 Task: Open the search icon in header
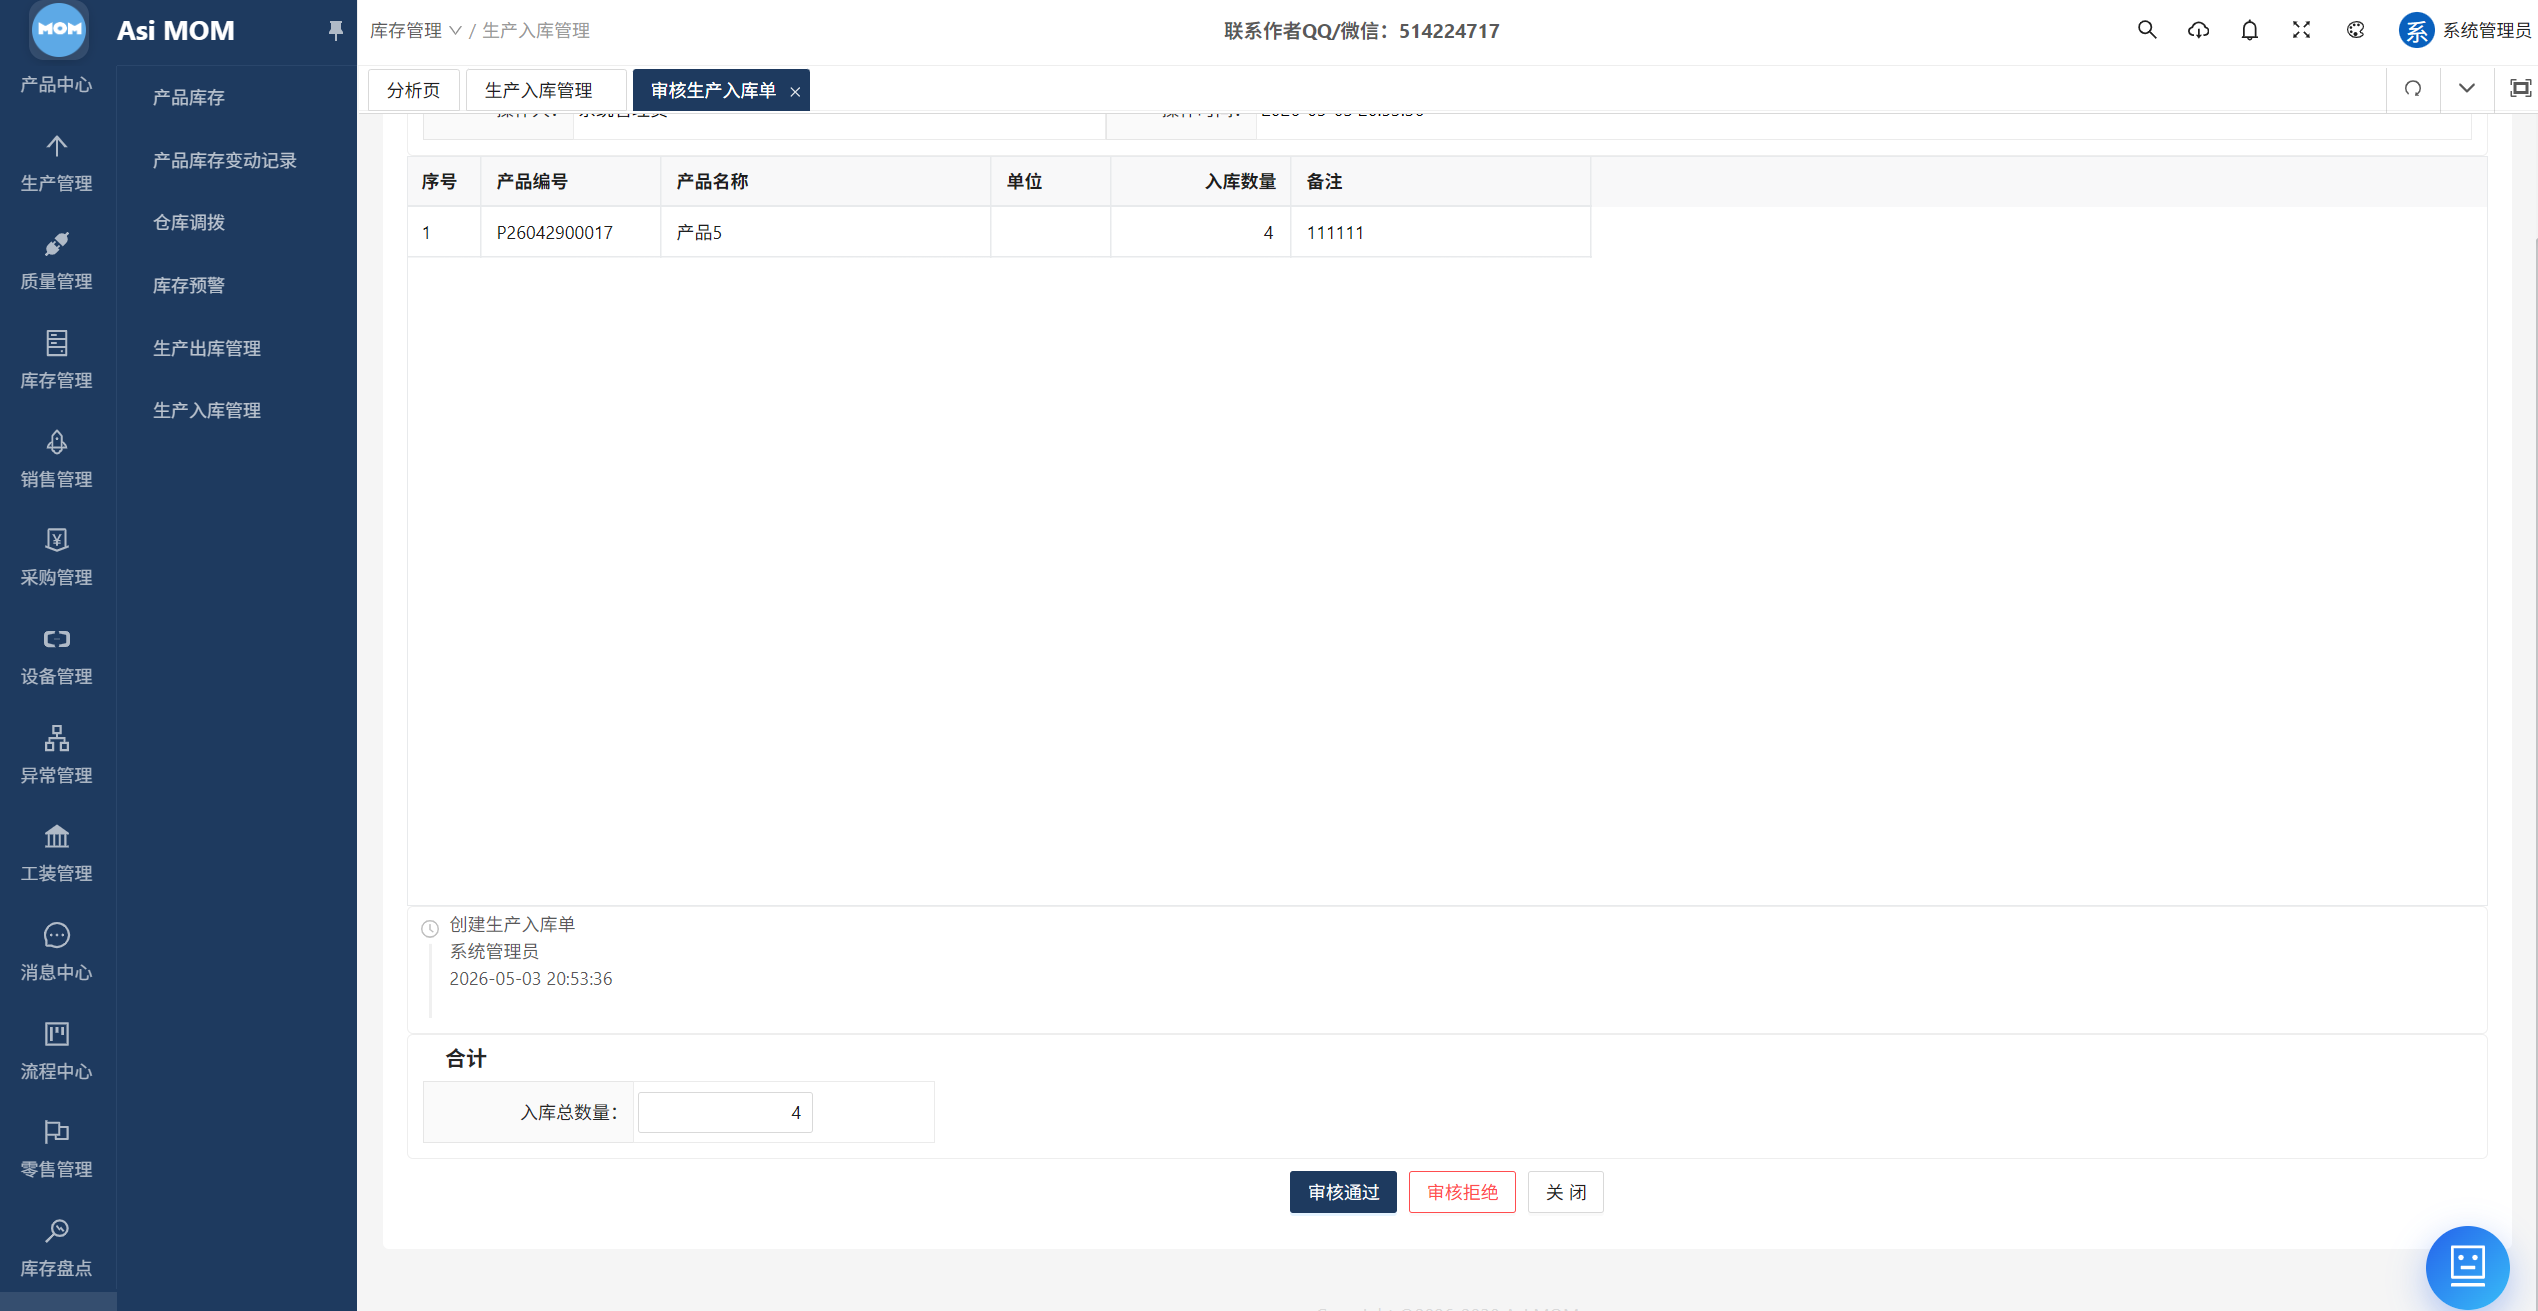coord(2146,30)
